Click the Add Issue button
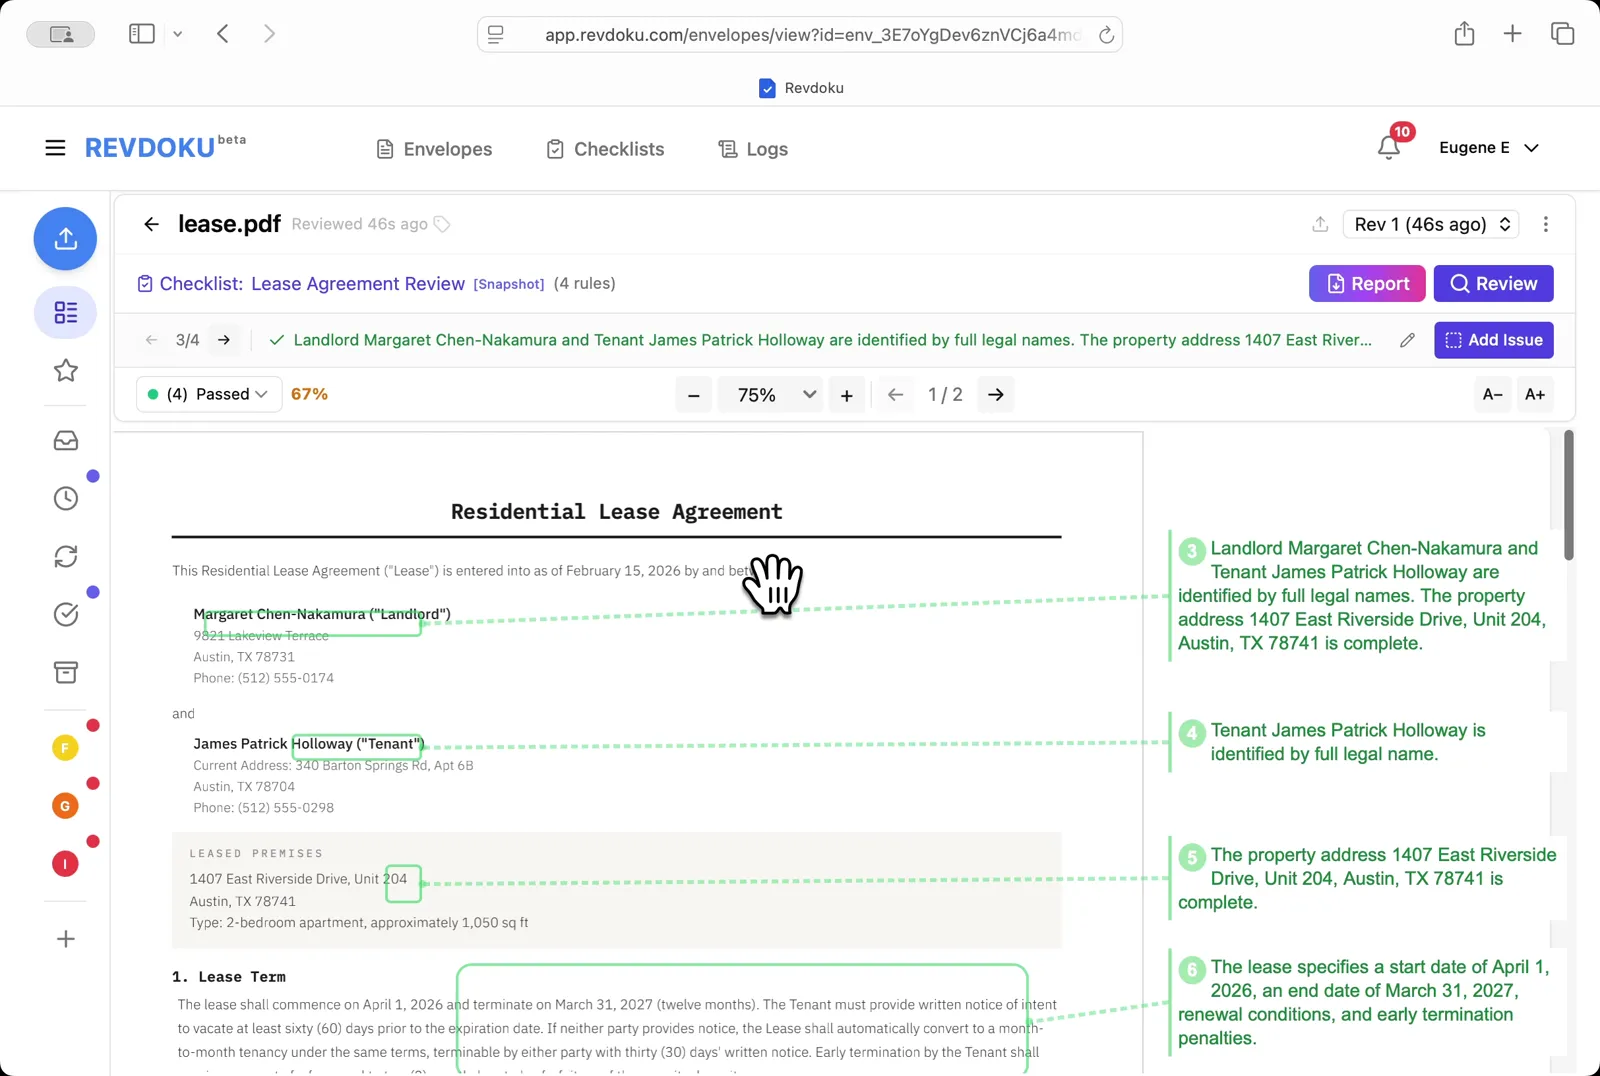 pyautogui.click(x=1493, y=340)
